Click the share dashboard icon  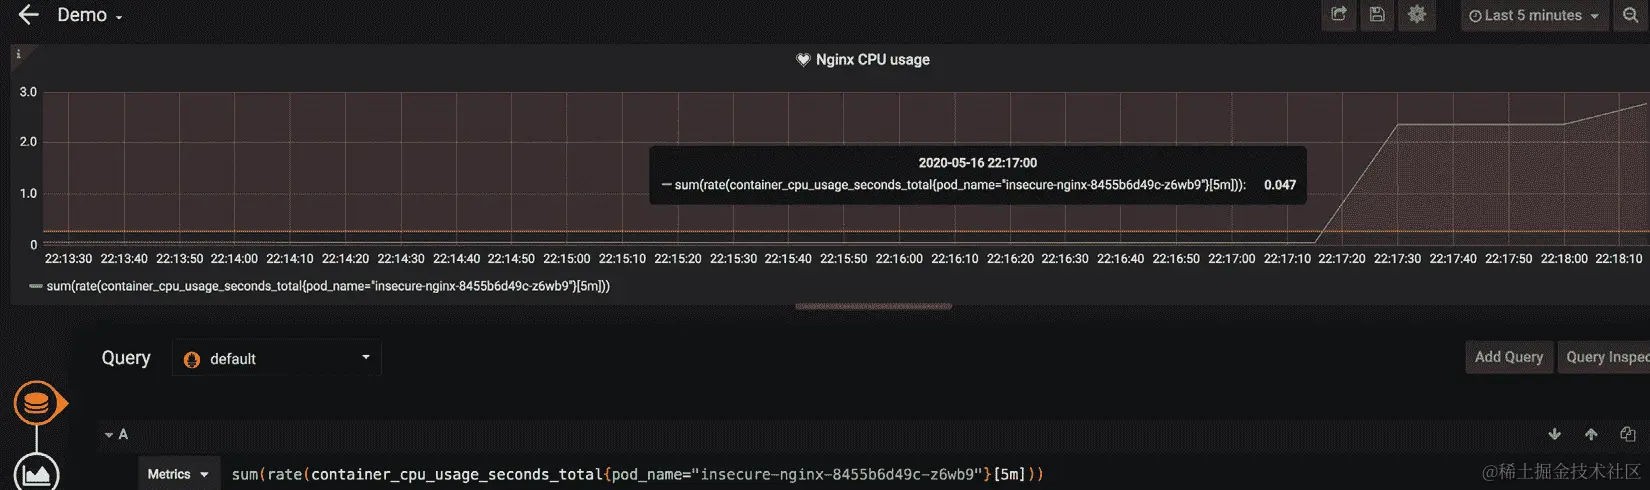[1338, 15]
